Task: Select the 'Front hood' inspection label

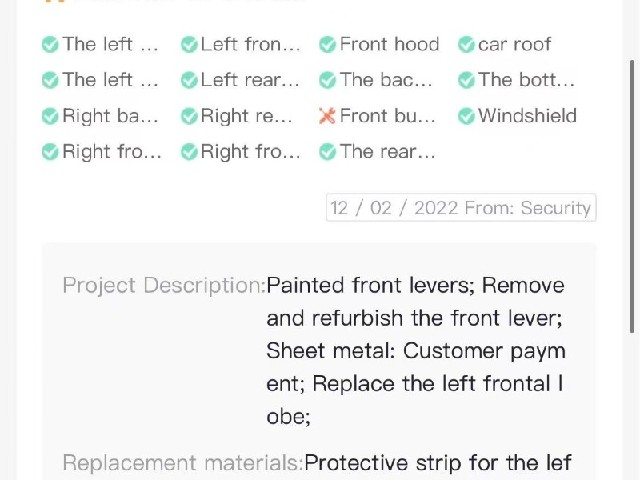Action: (x=389, y=44)
